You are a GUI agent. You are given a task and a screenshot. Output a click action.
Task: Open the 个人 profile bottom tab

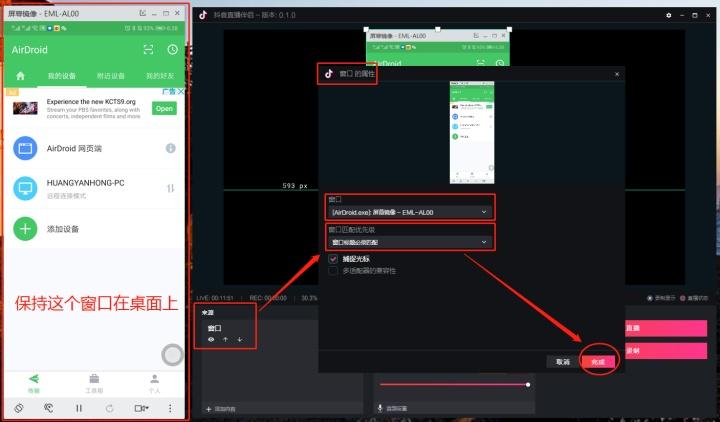154,383
